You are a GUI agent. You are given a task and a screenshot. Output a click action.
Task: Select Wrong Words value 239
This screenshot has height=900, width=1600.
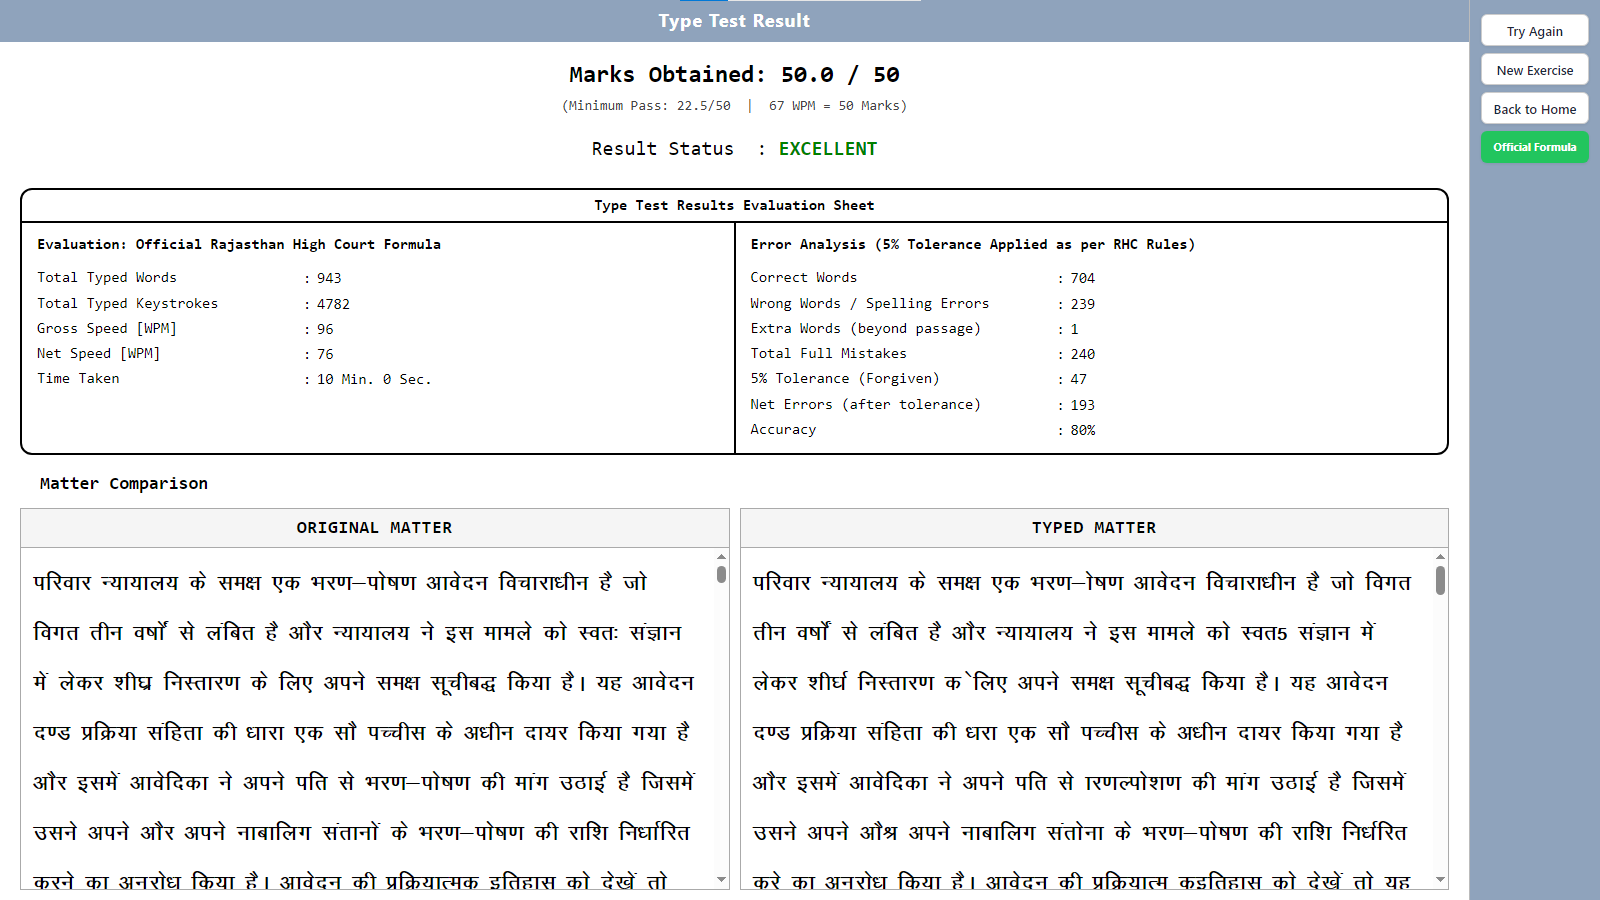tap(1082, 304)
